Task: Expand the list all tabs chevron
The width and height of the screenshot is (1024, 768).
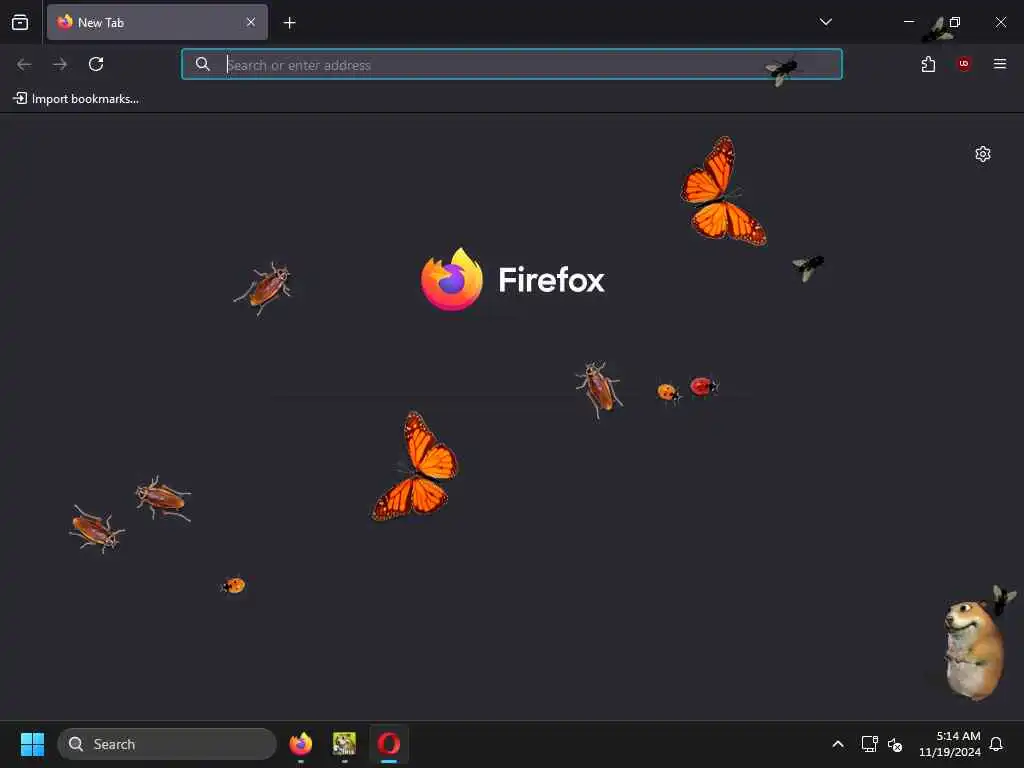Action: 825,22
